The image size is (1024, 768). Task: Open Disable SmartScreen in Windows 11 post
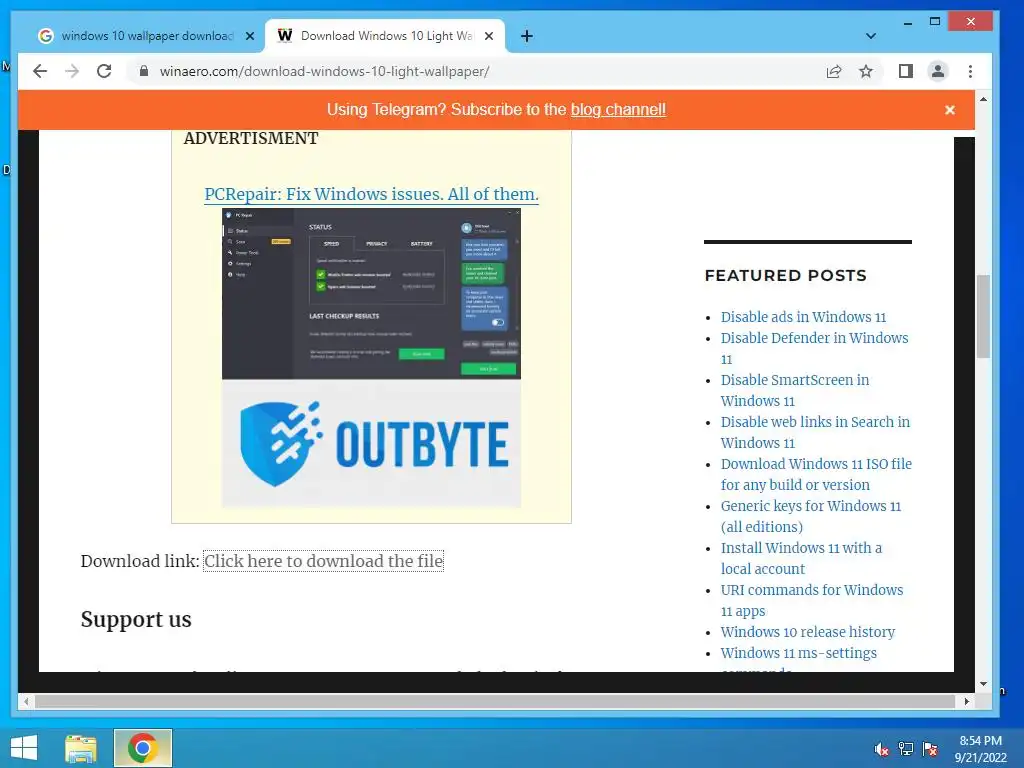795,390
